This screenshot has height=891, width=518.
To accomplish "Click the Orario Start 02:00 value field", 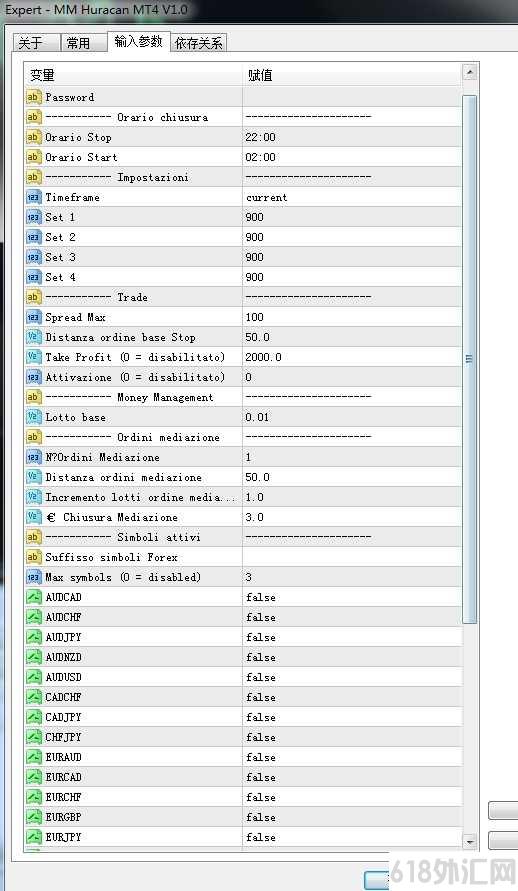I will coord(352,157).
